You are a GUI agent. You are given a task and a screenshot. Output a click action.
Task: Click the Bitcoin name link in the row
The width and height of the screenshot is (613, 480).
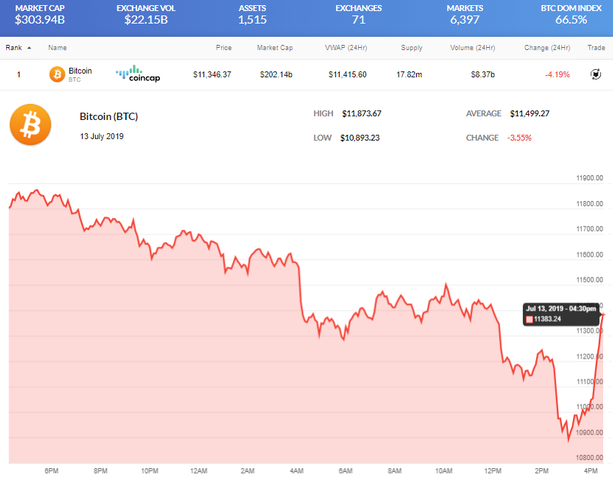(80, 71)
